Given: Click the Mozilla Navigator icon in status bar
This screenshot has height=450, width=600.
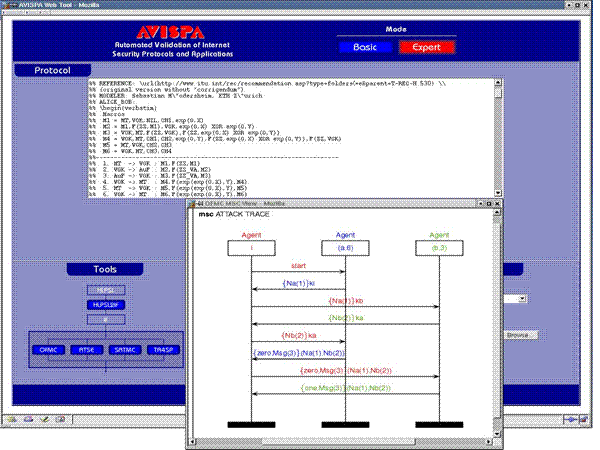Looking at the screenshot, I should pos(10,417).
